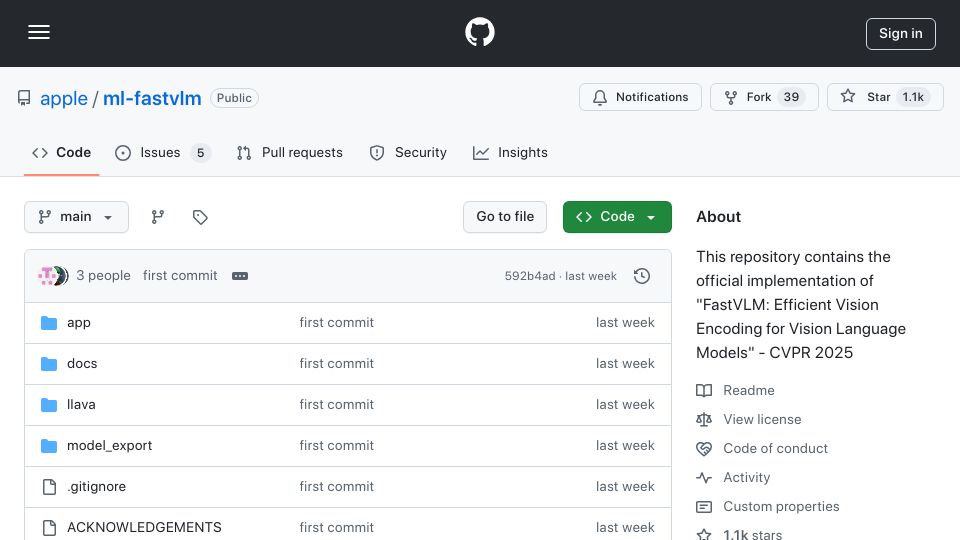Open the model_export folder
Screen dimensions: 960x540
point(110,446)
